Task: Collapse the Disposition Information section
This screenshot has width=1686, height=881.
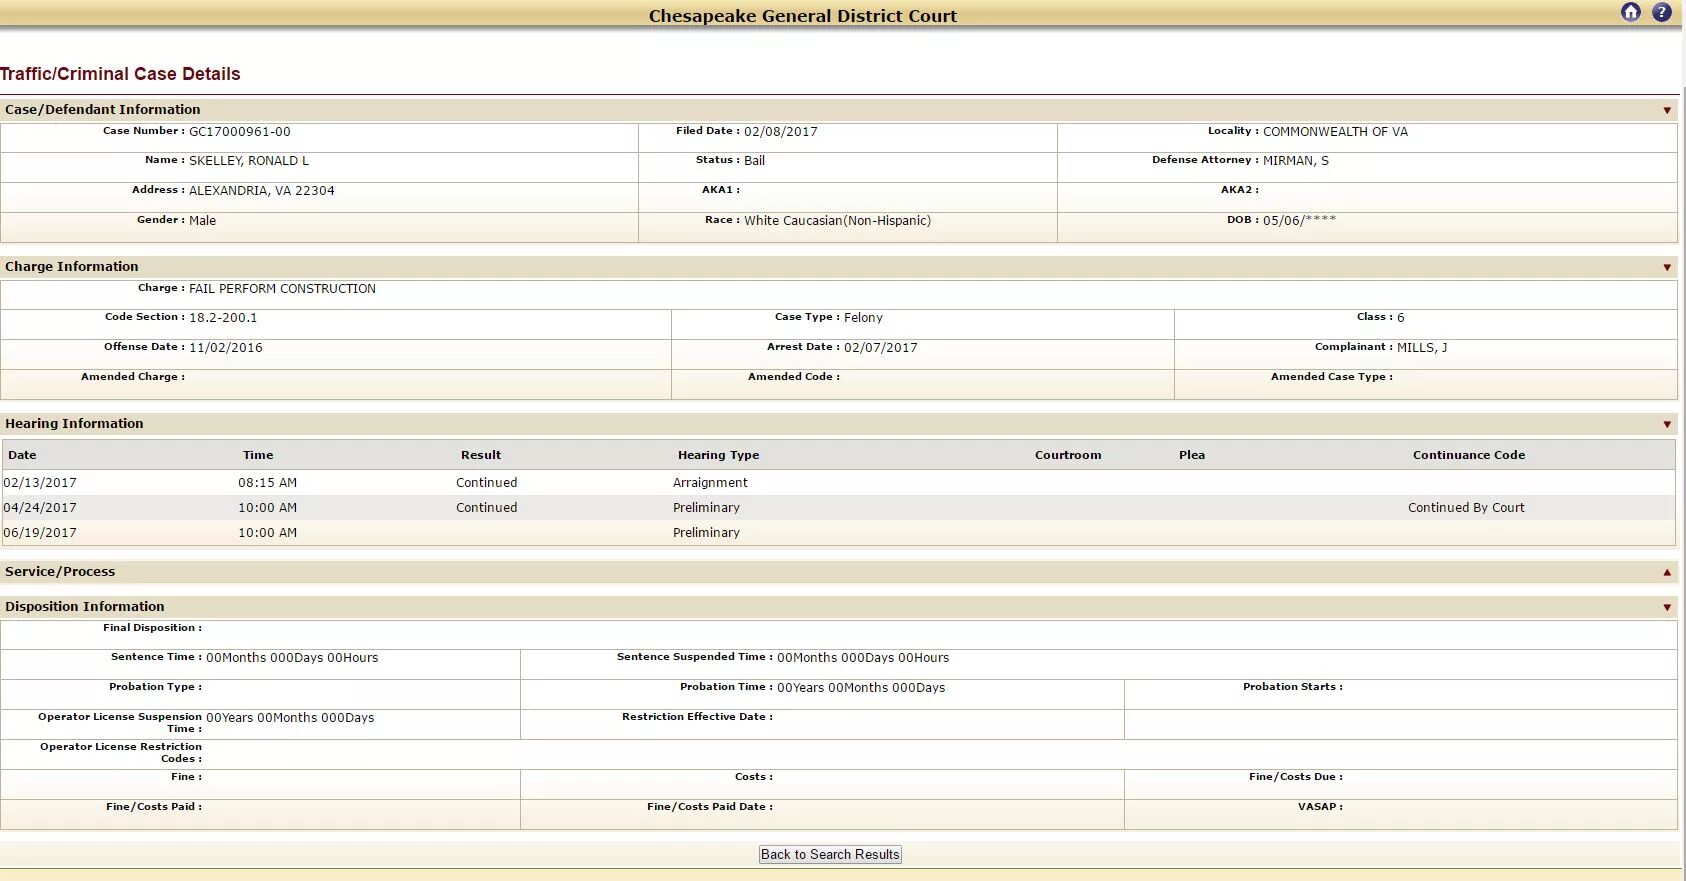Action: [x=1667, y=607]
